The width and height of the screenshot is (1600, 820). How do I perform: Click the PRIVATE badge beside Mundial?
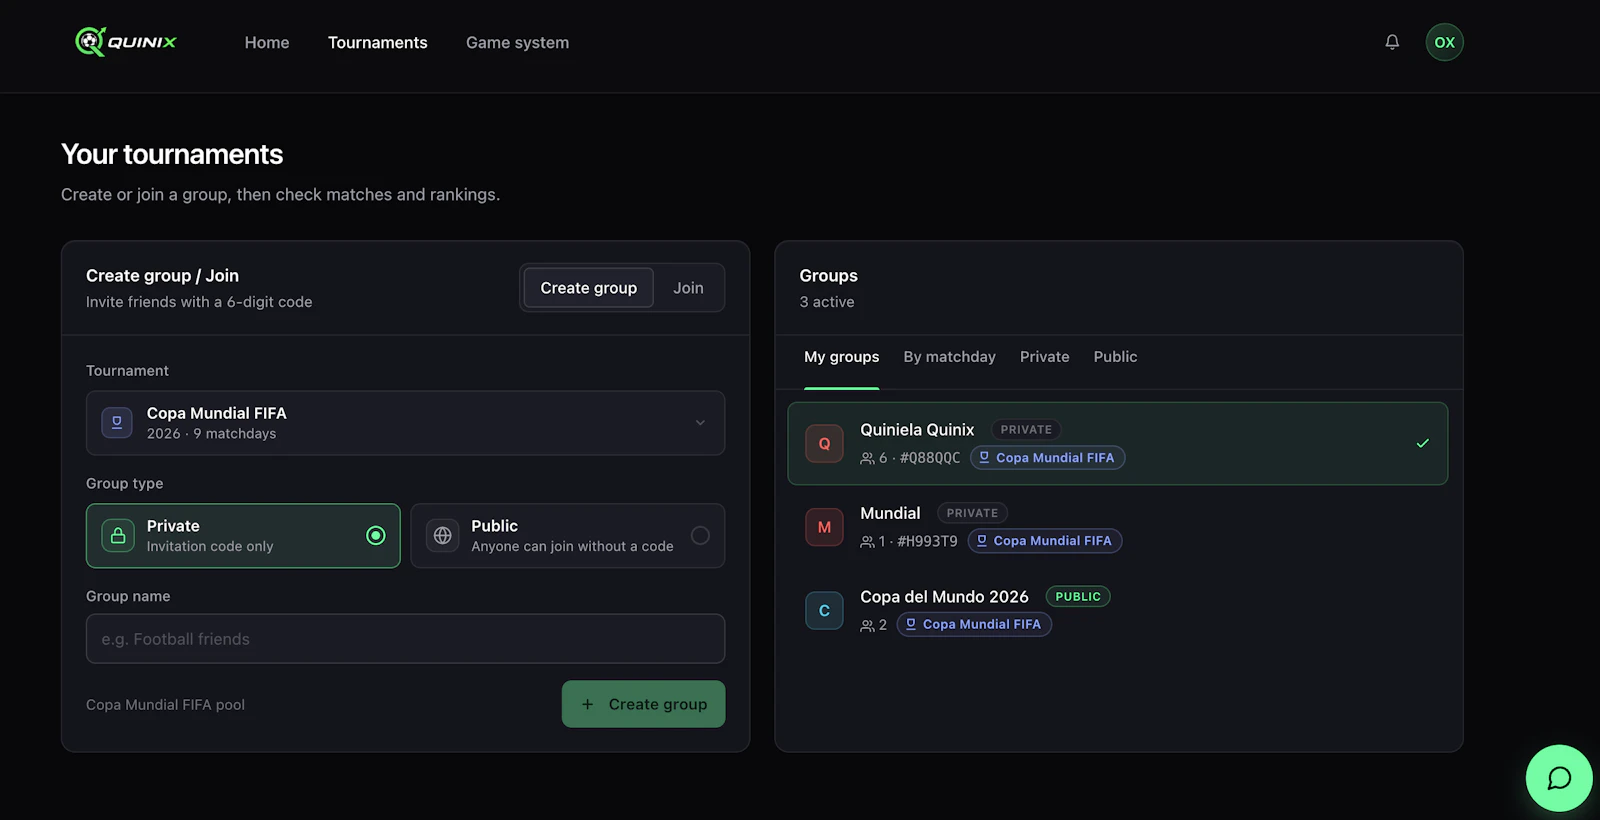click(x=972, y=513)
